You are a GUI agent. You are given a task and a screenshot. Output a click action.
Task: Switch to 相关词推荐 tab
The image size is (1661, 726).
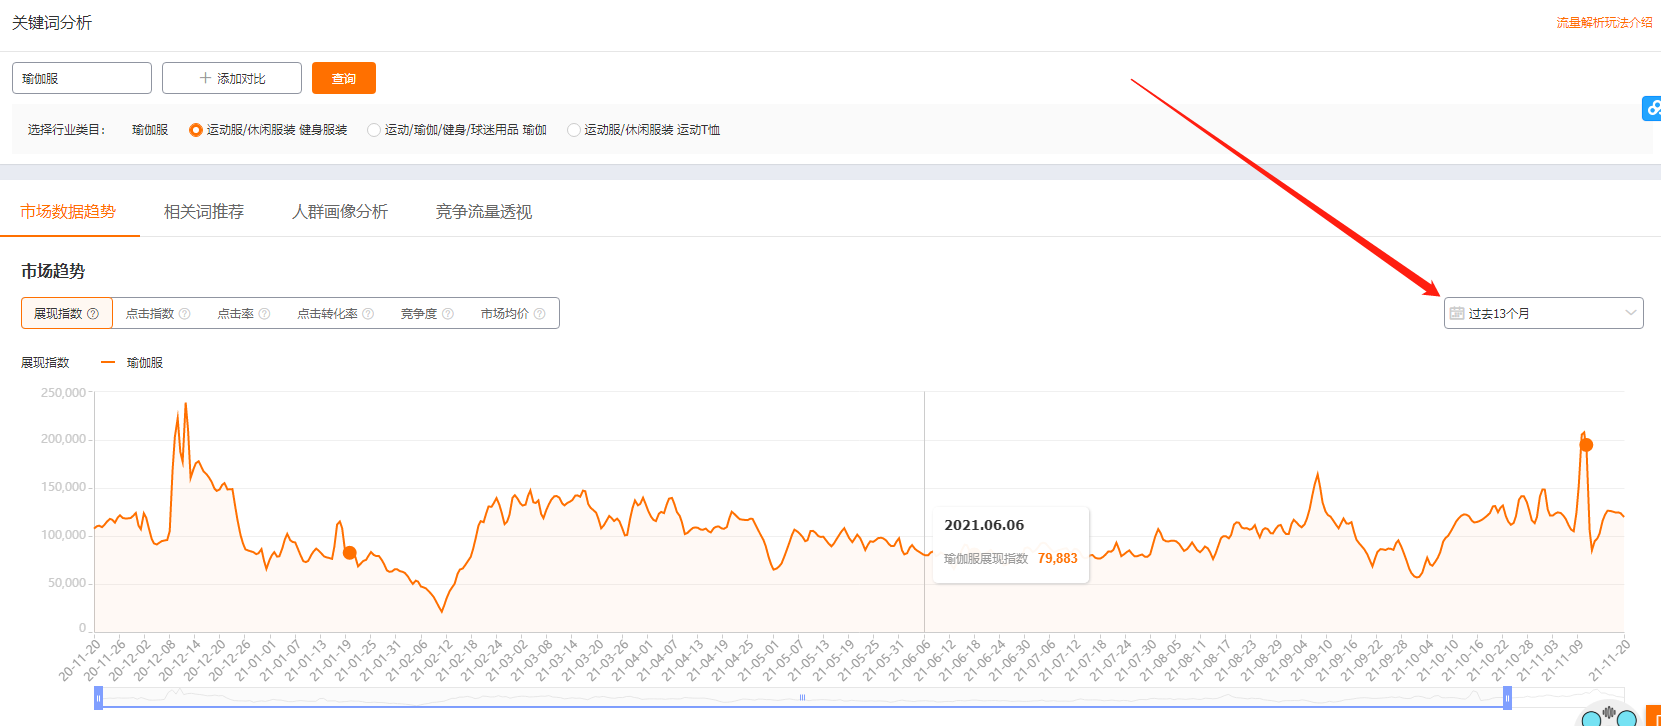(x=204, y=212)
